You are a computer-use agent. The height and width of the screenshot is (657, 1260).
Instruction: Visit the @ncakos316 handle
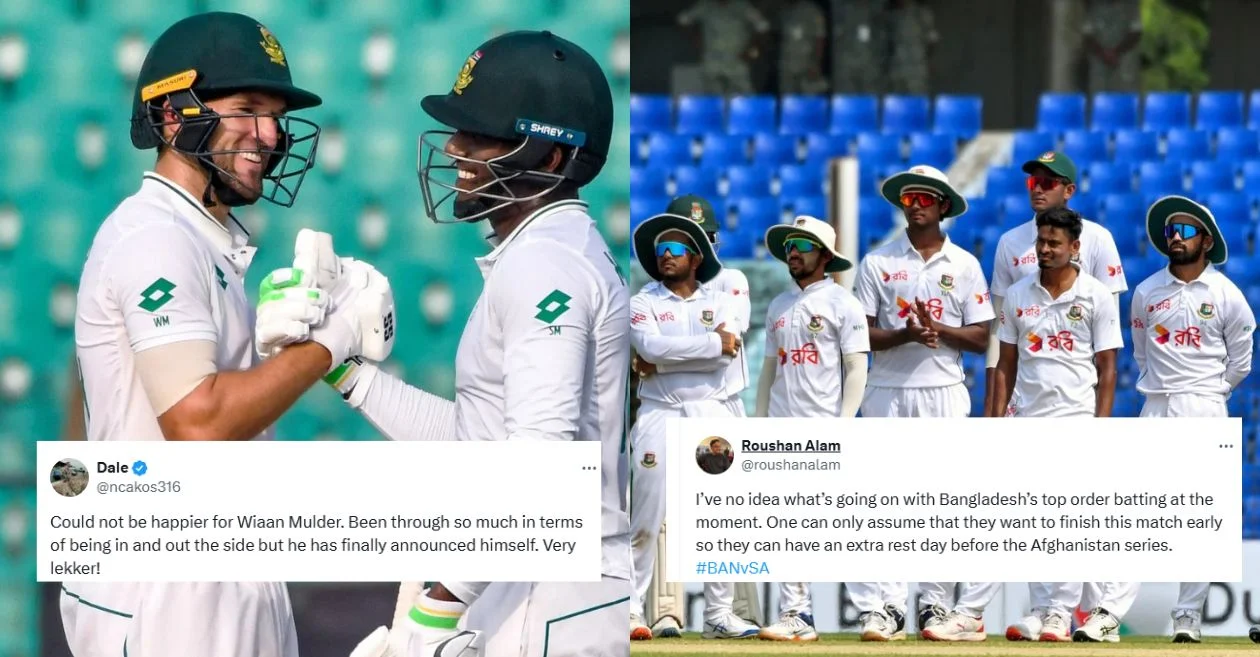[x=138, y=487]
